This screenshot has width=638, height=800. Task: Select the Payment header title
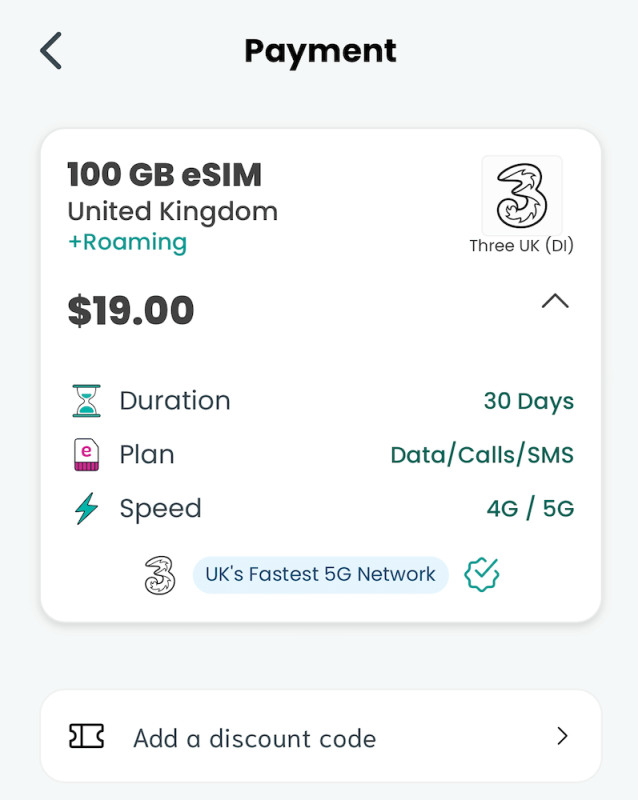click(319, 50)
